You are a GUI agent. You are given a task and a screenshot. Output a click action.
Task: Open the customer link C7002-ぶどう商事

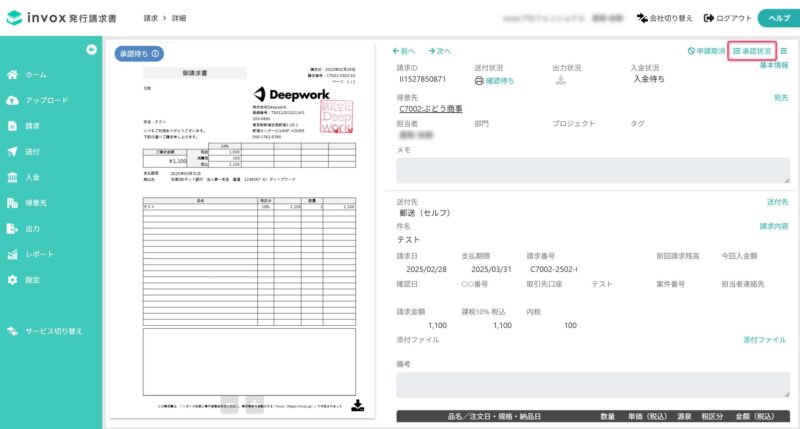click(x=431, y=109)
